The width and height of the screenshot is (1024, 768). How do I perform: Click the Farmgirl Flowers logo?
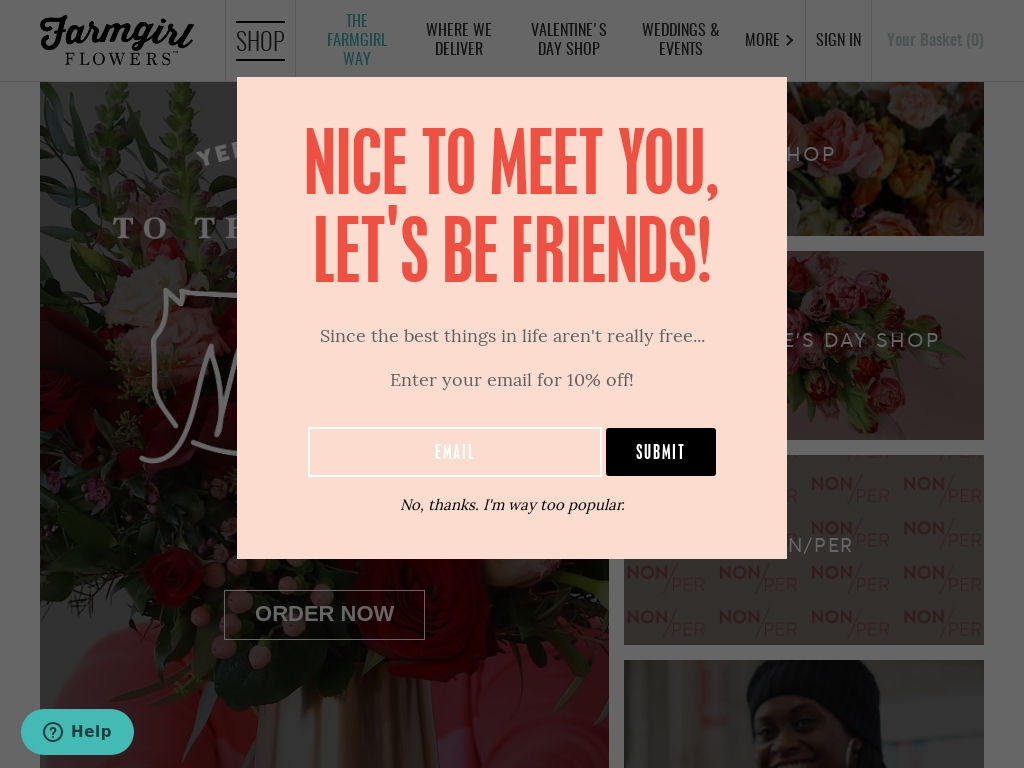[x=116, y=40]
